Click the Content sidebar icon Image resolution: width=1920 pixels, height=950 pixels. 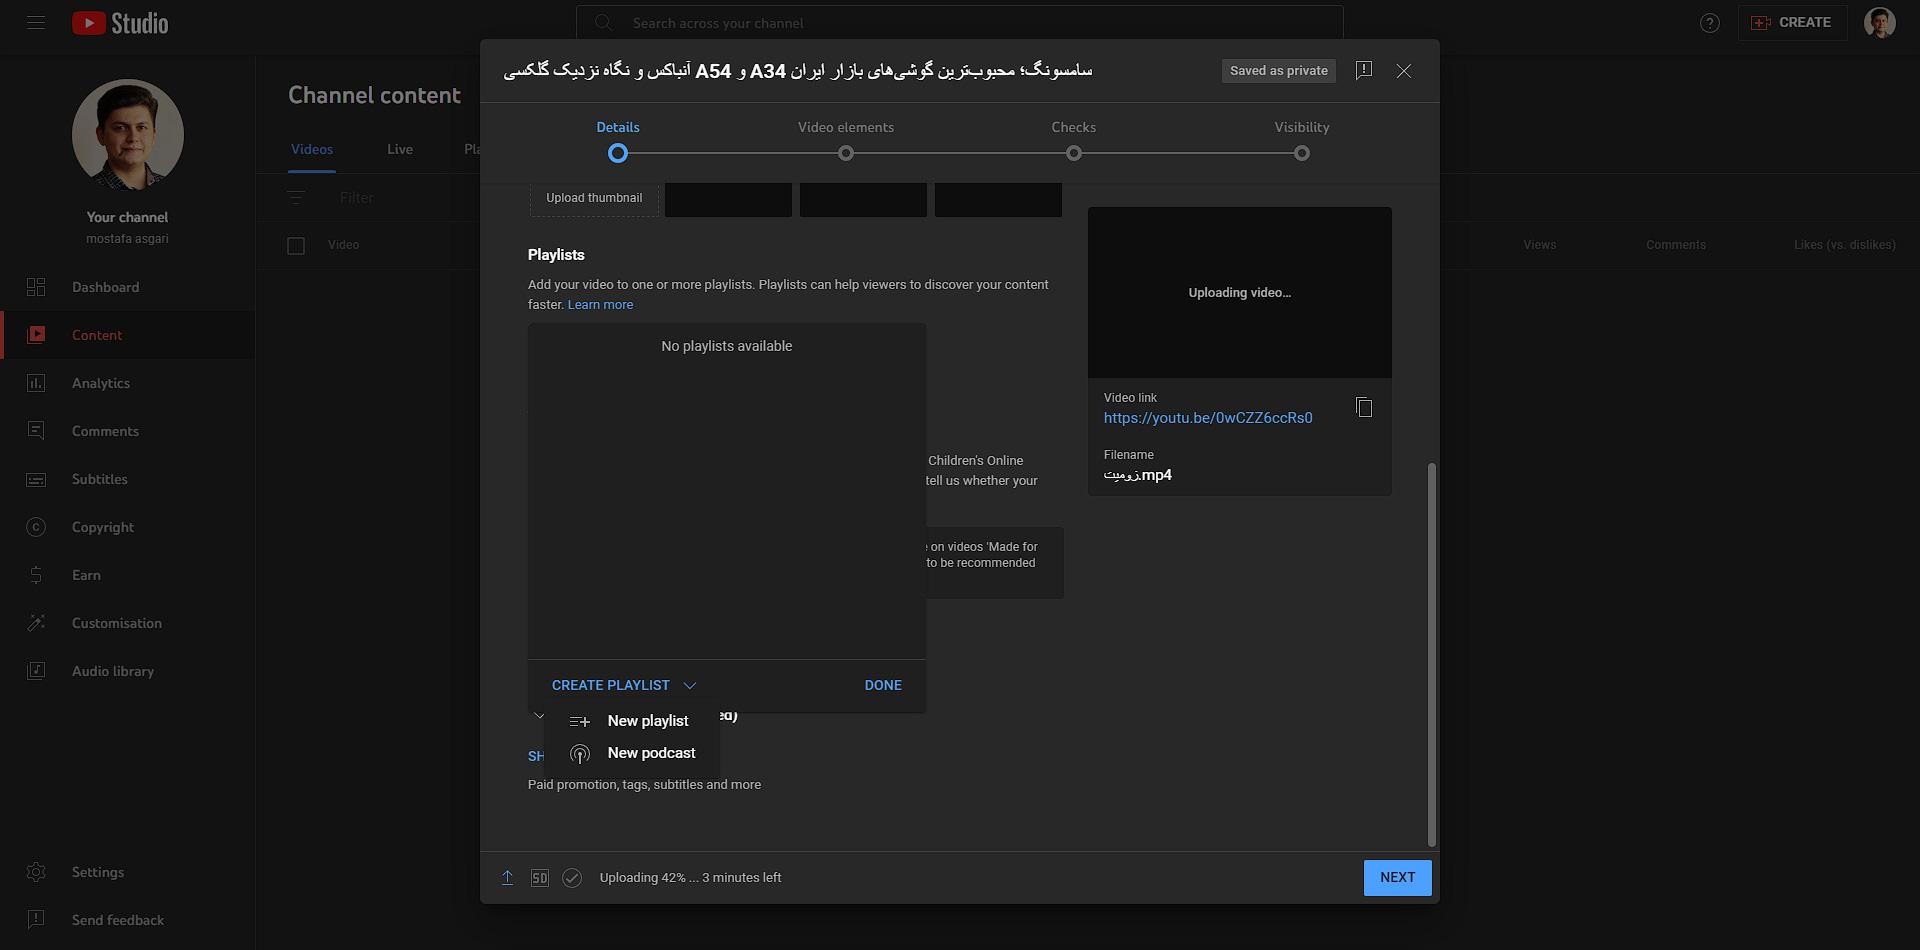(36, 335)
